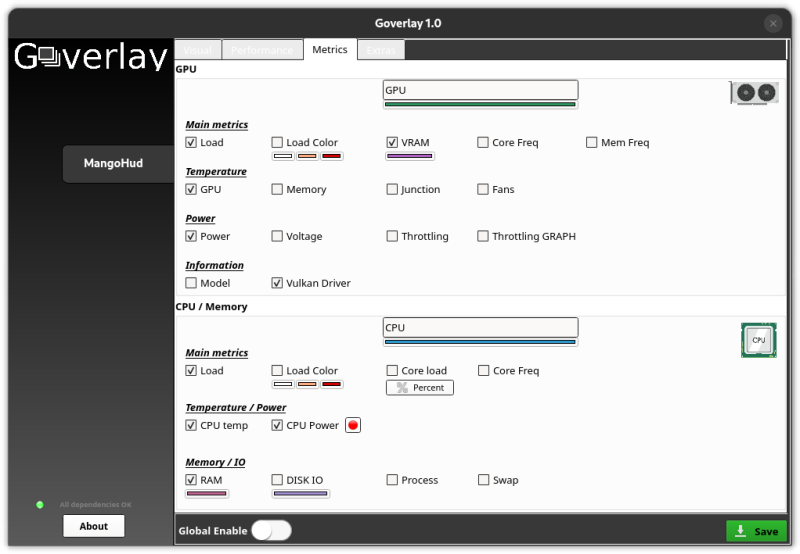Screen dimensions: 800x554
Task: Click the Percent core load button
Action: click(x=420, y=388)
